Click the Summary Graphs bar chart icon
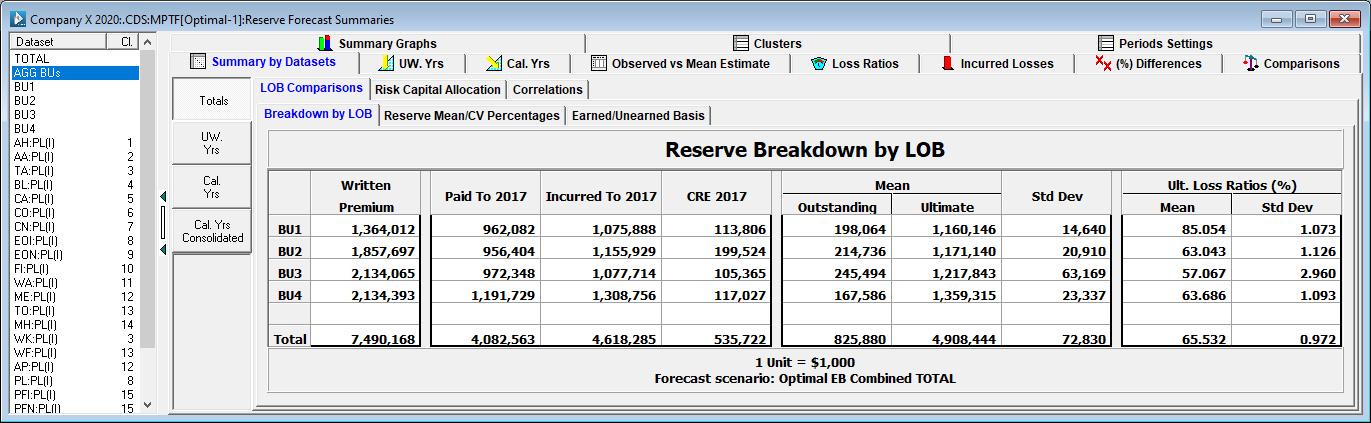 click(324, 43)
